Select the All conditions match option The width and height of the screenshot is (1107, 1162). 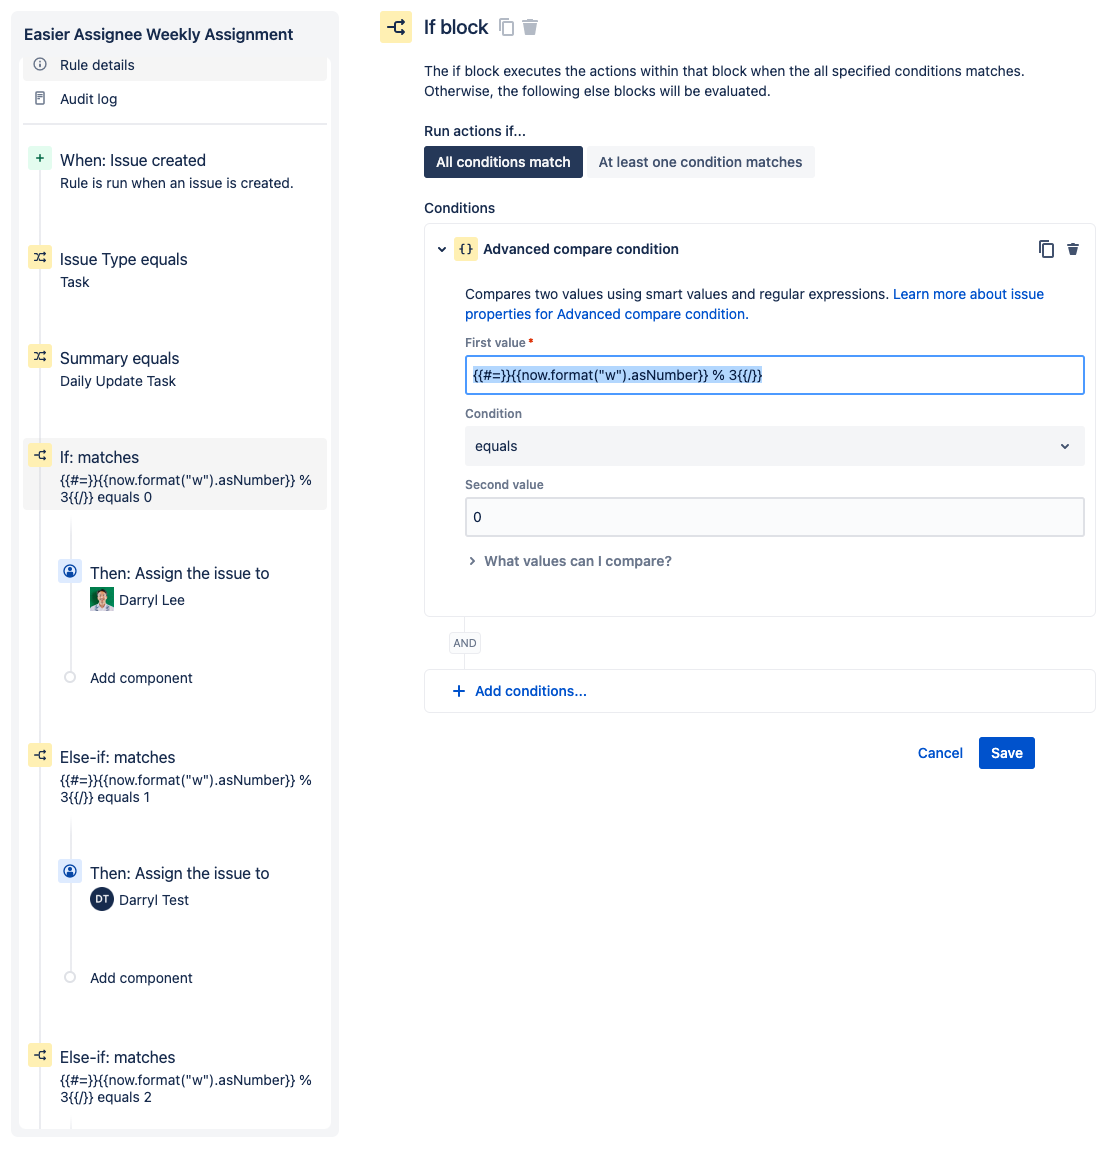coord(503,161)
